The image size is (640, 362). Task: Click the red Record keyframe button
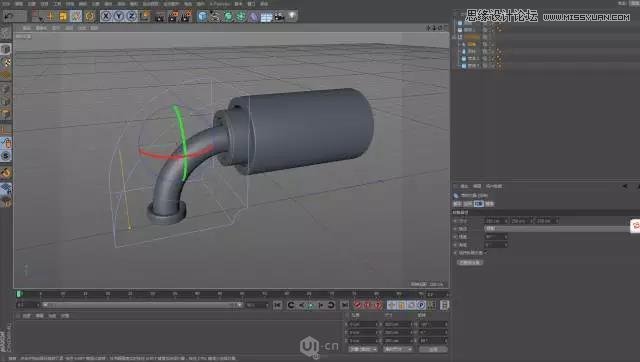pyautogui.click(x=358, y=305)
